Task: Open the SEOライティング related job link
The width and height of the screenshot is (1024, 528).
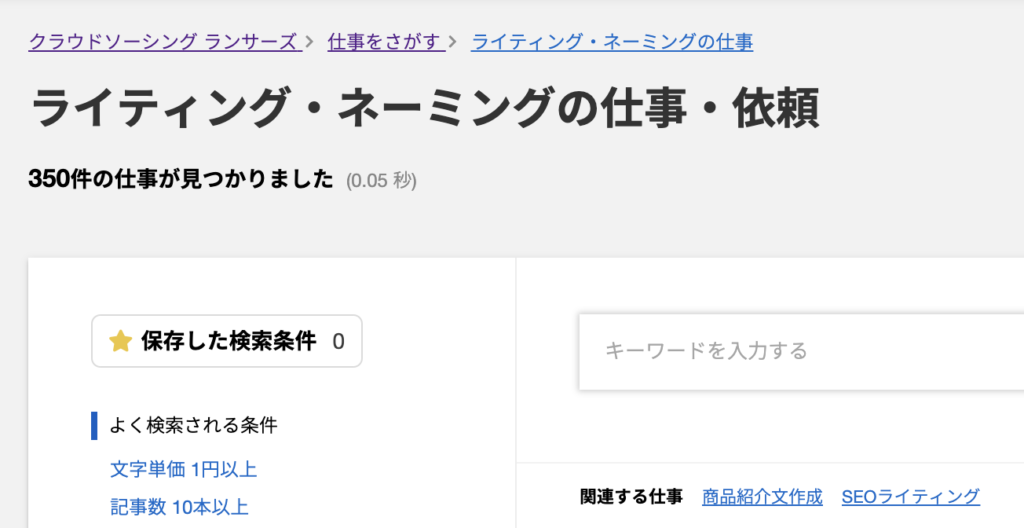Action: tap(910, 497)
